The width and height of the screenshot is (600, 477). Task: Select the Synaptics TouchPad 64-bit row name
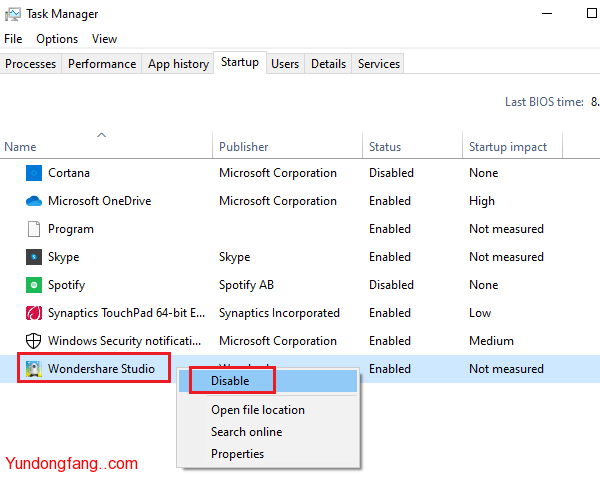pos(127,313)
